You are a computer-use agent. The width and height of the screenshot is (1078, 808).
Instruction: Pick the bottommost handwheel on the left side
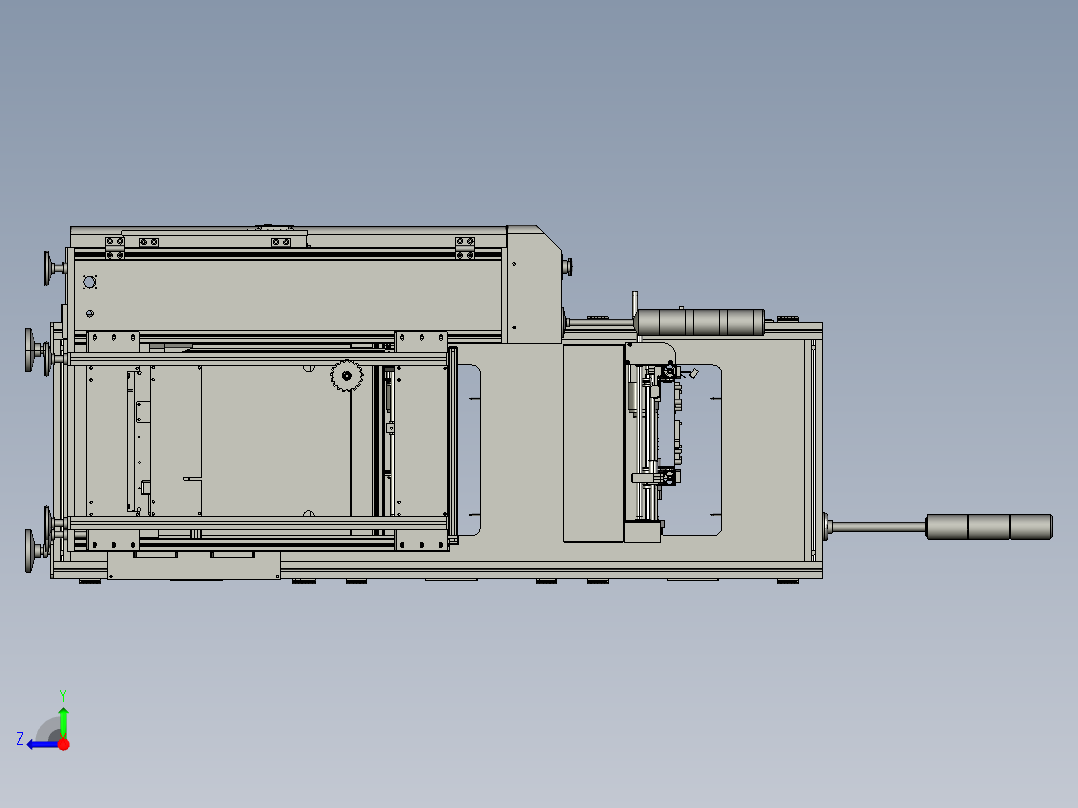pos(30,550)
